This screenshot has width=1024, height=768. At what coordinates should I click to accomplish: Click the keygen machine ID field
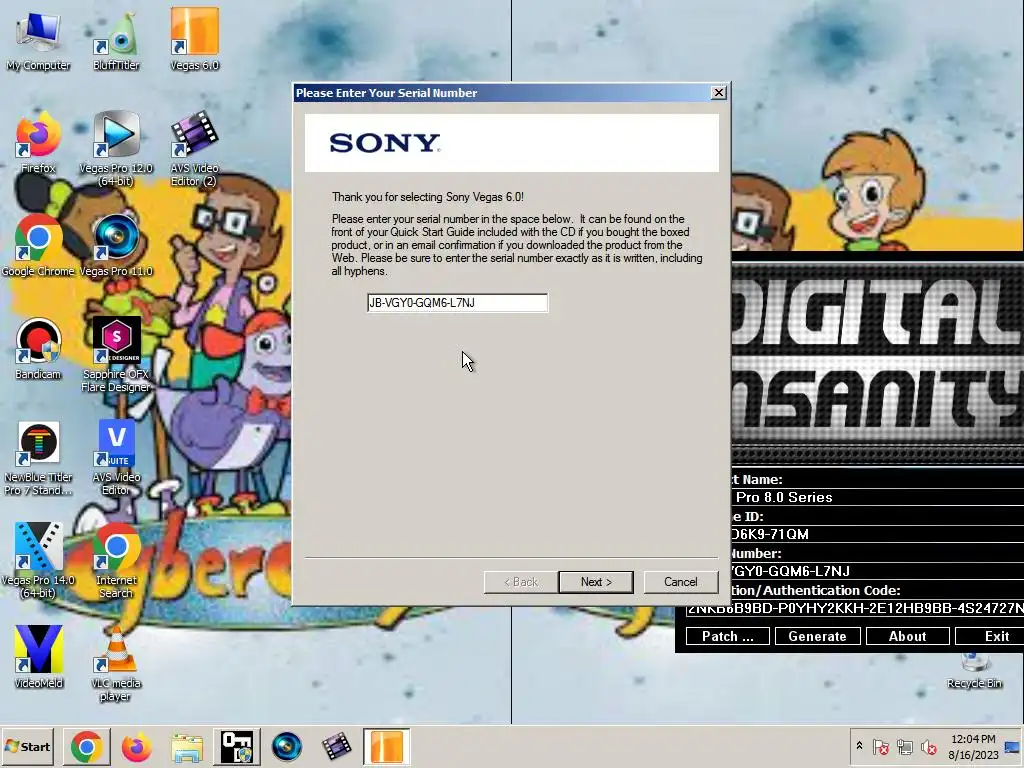877,534
